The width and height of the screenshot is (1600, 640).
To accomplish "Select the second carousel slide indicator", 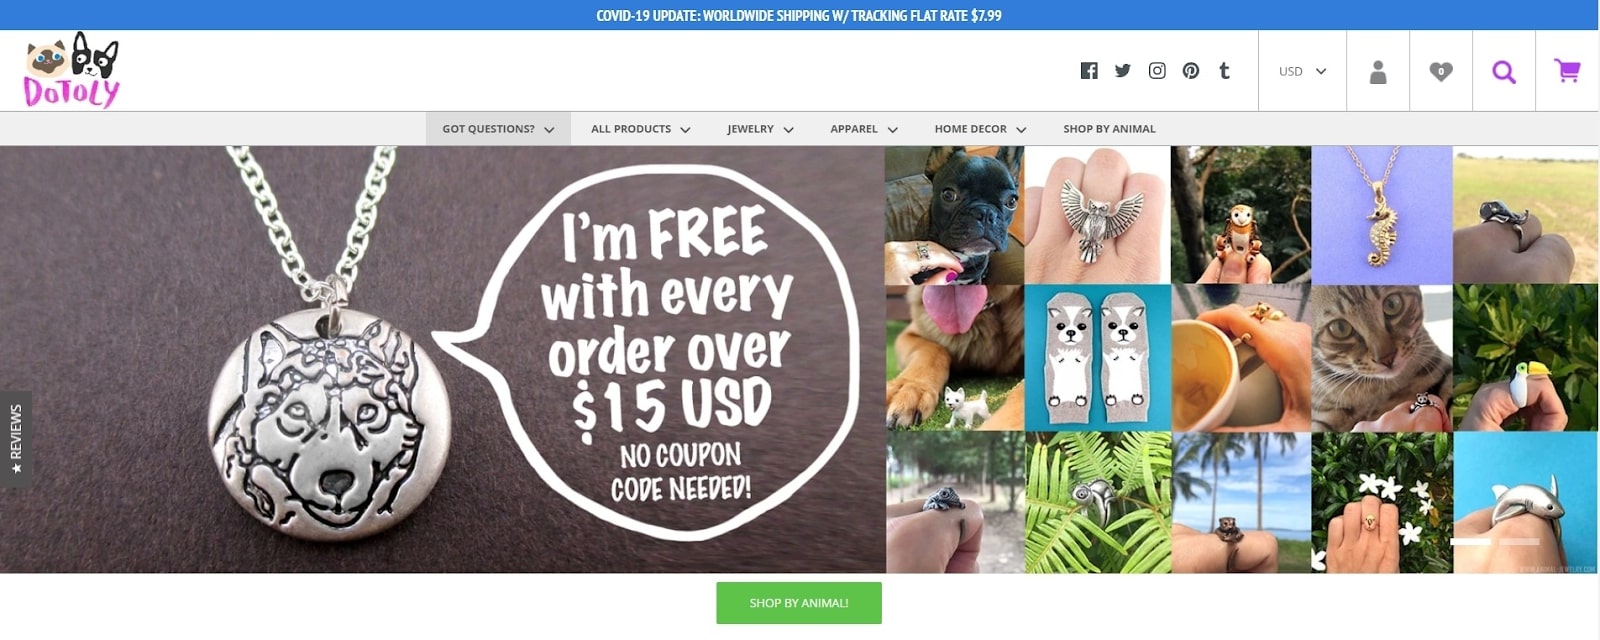I will click(1520, 542).
